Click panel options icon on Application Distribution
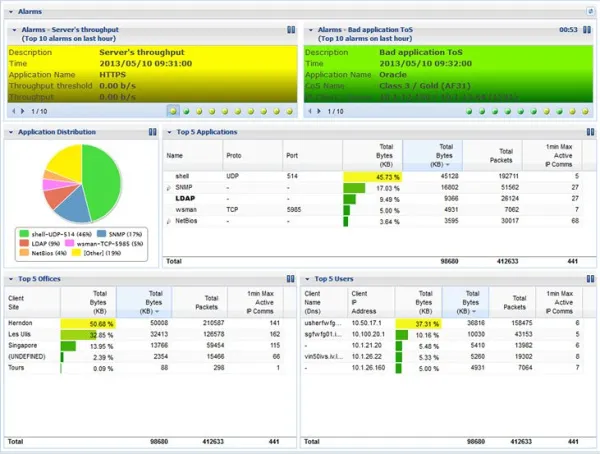 click(x=152, y=131)
